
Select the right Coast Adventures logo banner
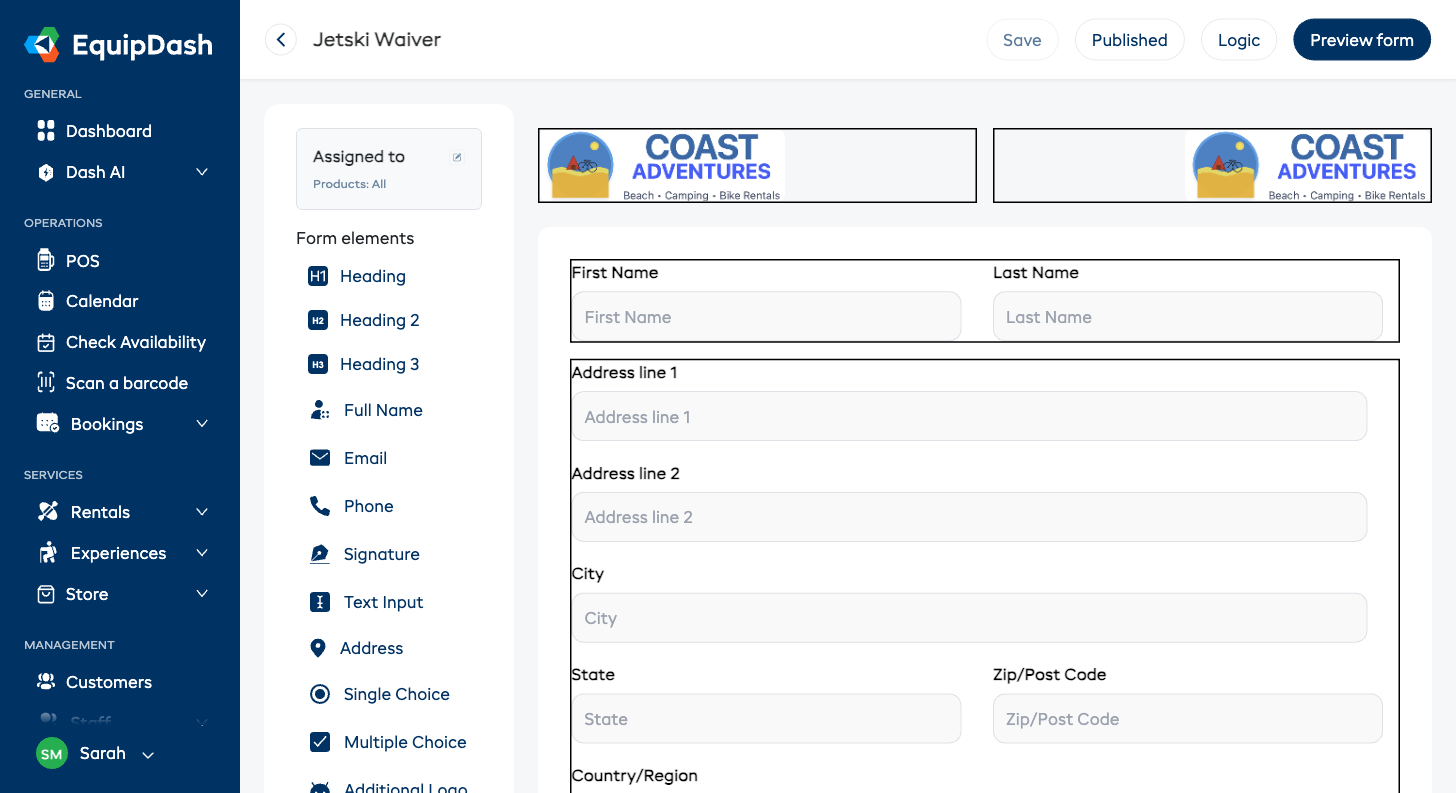(1212, 166)
